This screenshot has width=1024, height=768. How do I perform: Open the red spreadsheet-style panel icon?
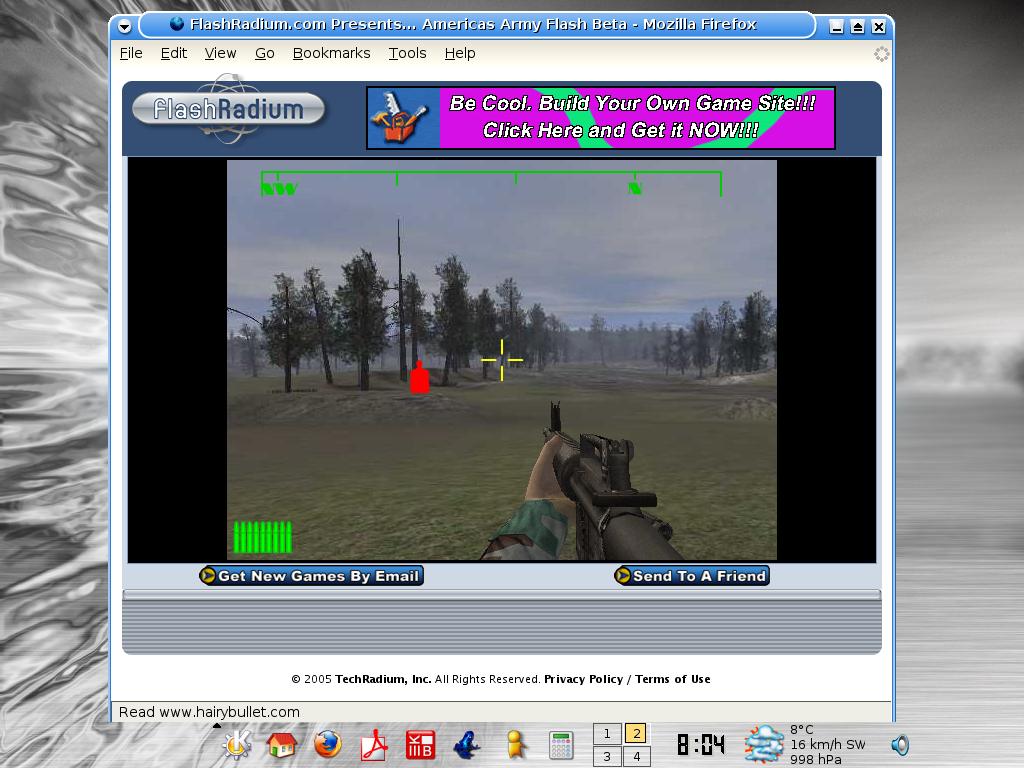[420, 744]
